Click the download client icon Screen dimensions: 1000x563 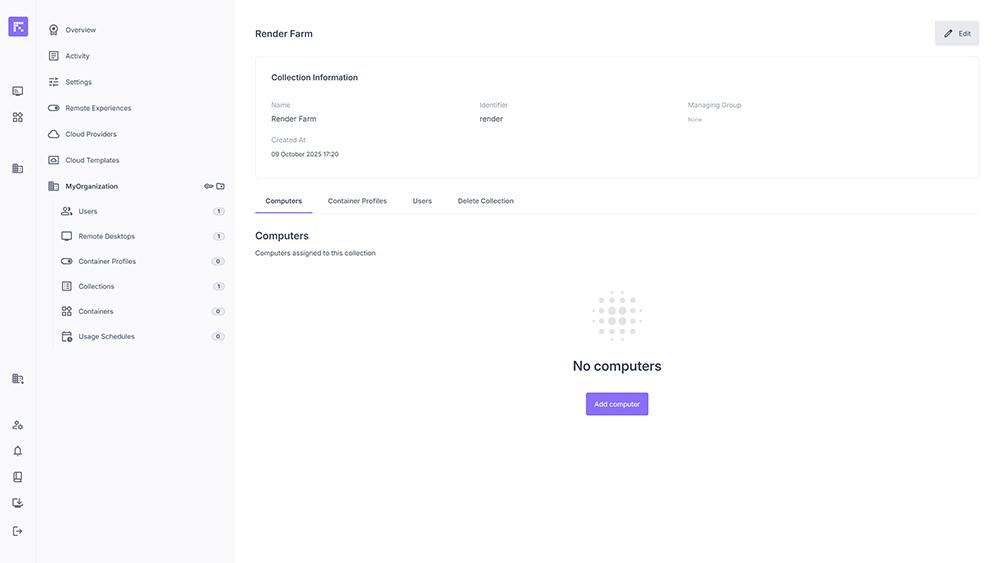(18, 503)
